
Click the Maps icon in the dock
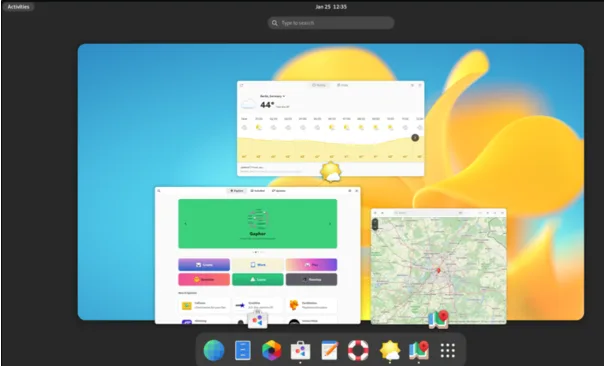coord(419,350)
